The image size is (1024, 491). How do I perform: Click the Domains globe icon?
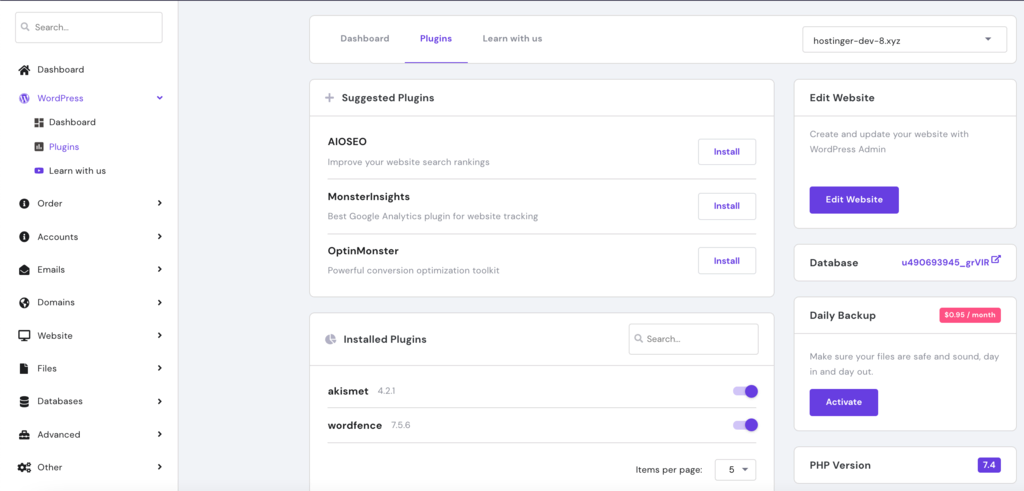pos(24,303)
